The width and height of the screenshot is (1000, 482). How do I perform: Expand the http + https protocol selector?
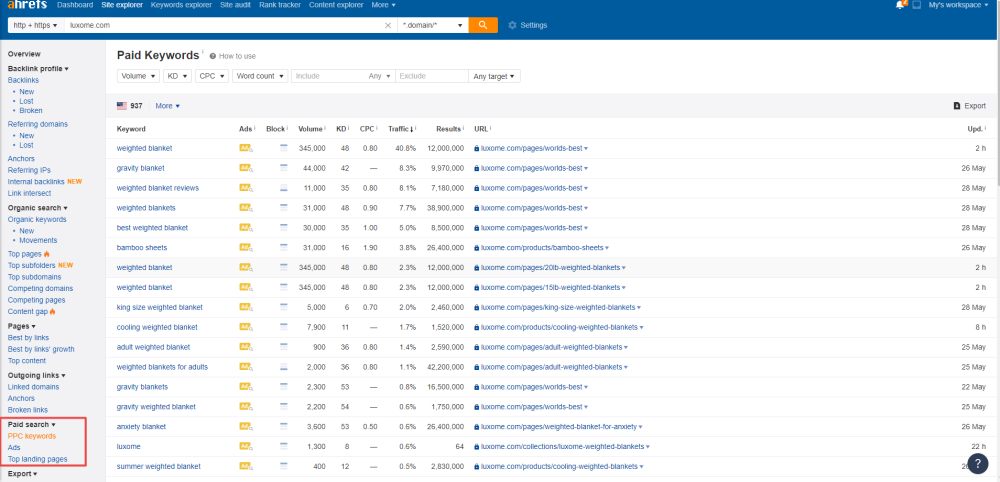coord(35,25)
